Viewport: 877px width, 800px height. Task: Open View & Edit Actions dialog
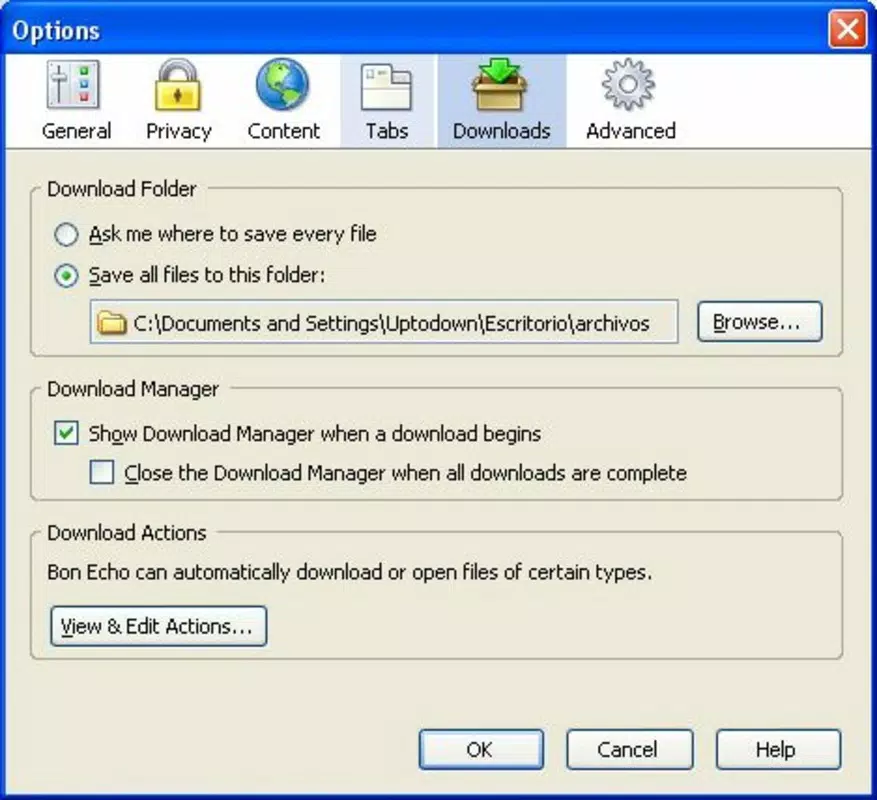click(158, 626)
